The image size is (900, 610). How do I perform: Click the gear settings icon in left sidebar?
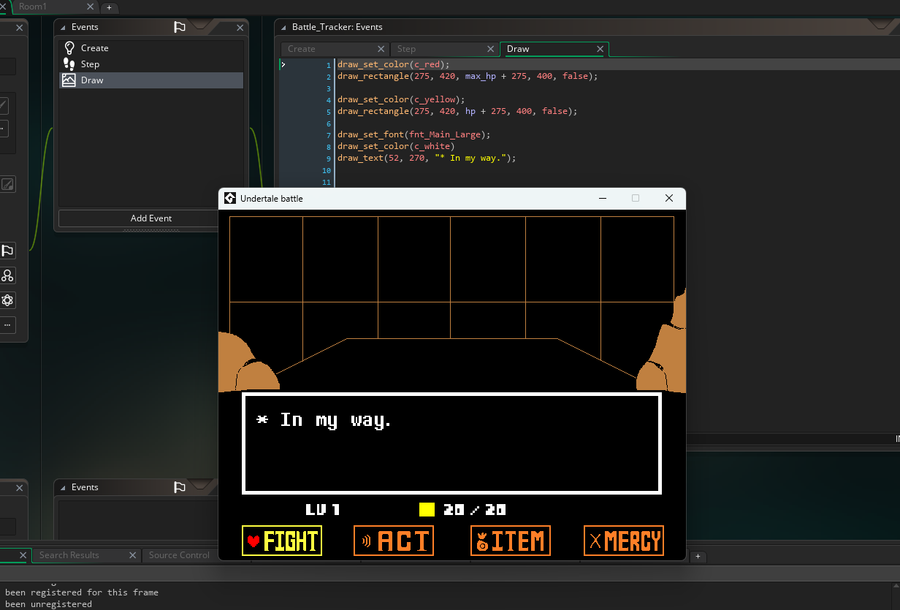(7, 300)
